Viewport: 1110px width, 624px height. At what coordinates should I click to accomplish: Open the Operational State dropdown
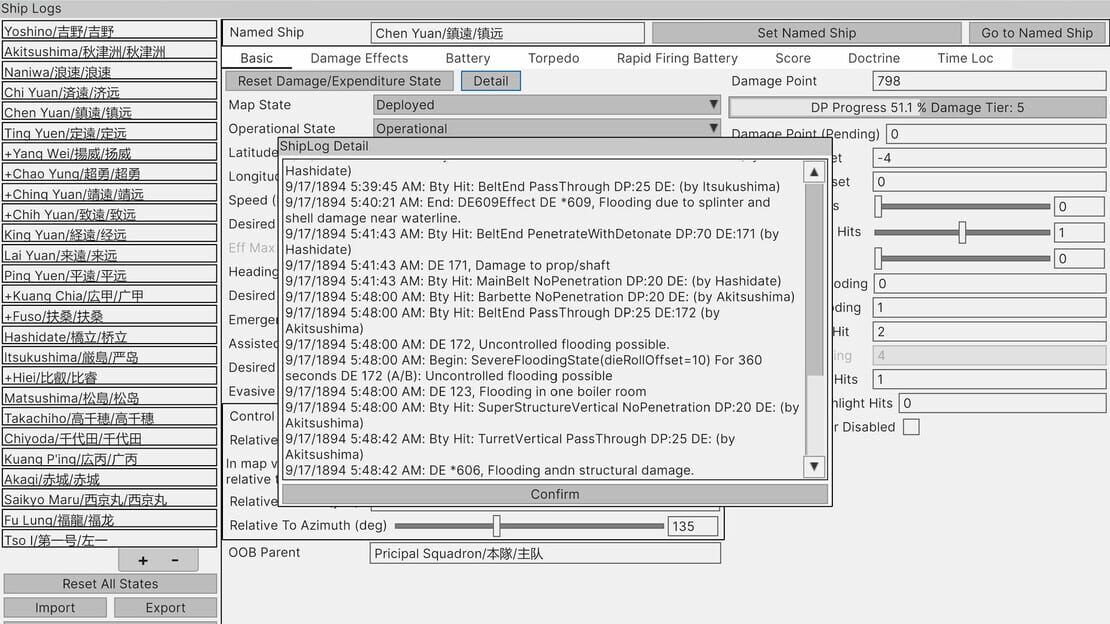547,128
